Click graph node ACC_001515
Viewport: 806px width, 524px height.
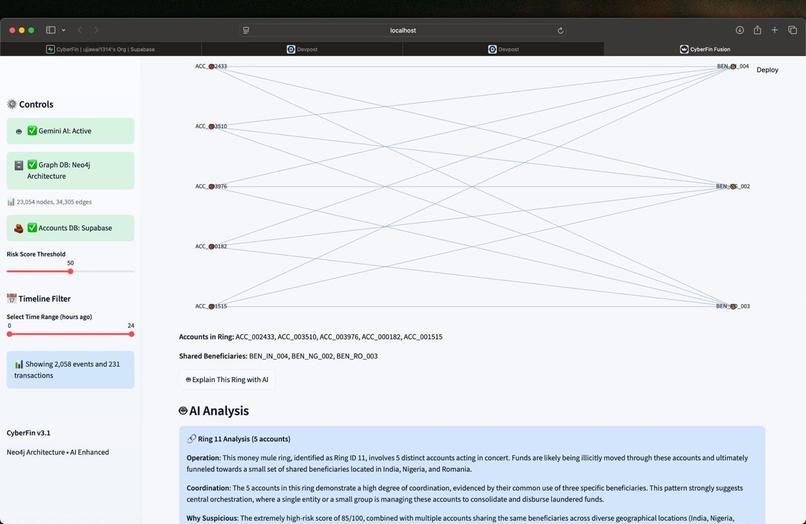(211, 306)
